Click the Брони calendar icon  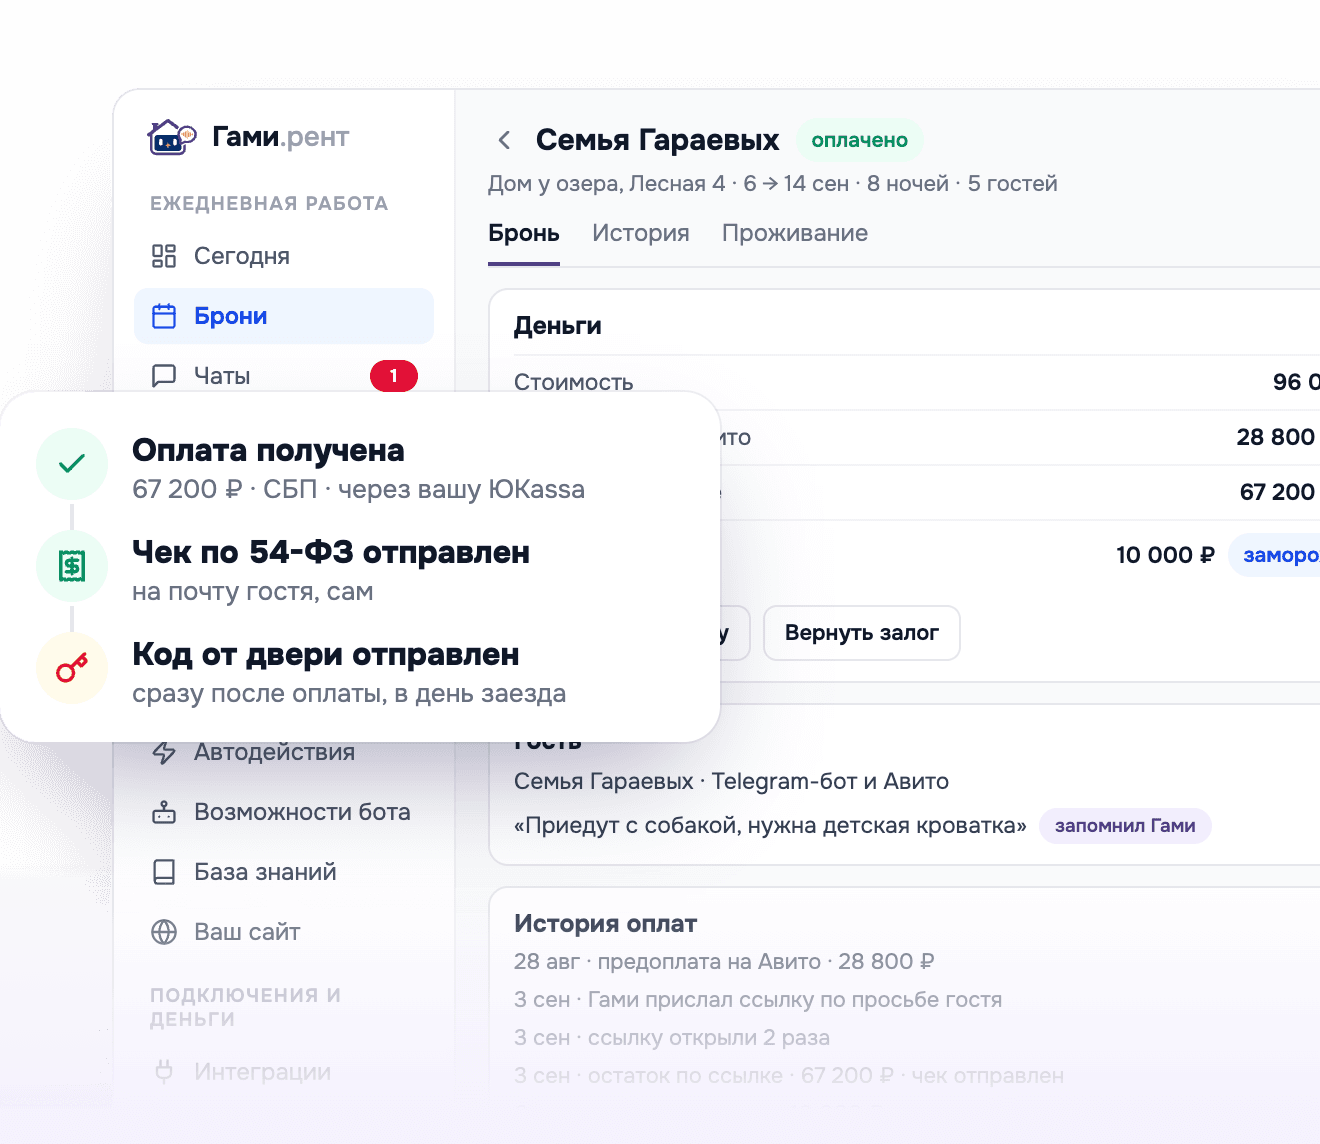(164, 316)
